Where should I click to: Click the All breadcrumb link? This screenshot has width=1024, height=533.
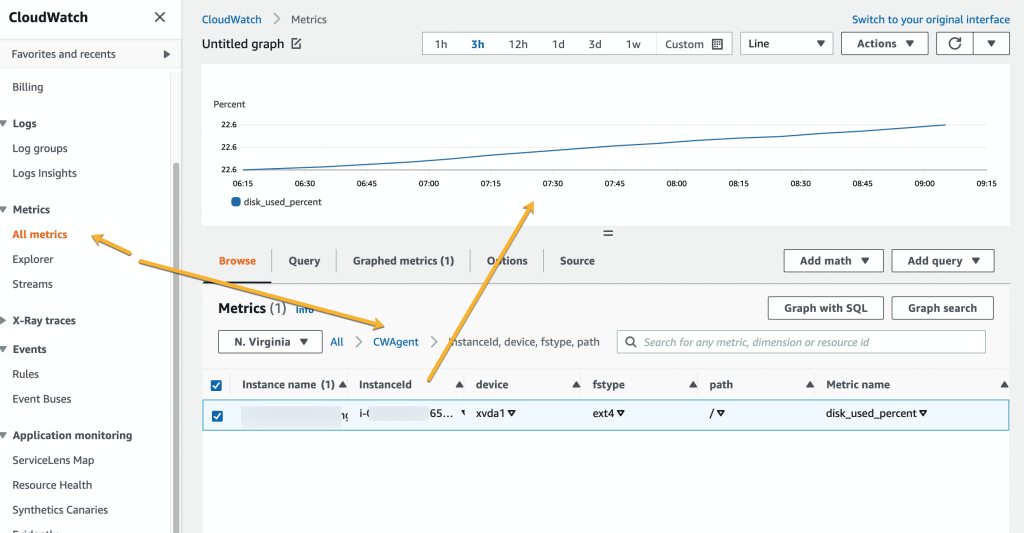click(x=336, y=342)
